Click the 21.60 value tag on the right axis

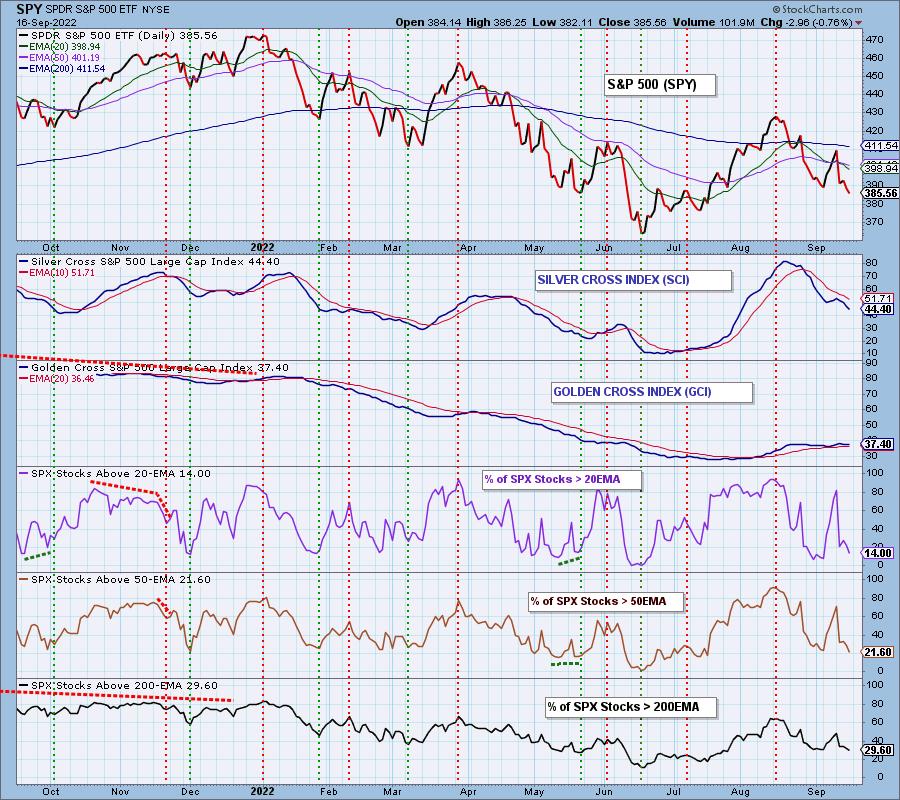click(x=878, y=652)
